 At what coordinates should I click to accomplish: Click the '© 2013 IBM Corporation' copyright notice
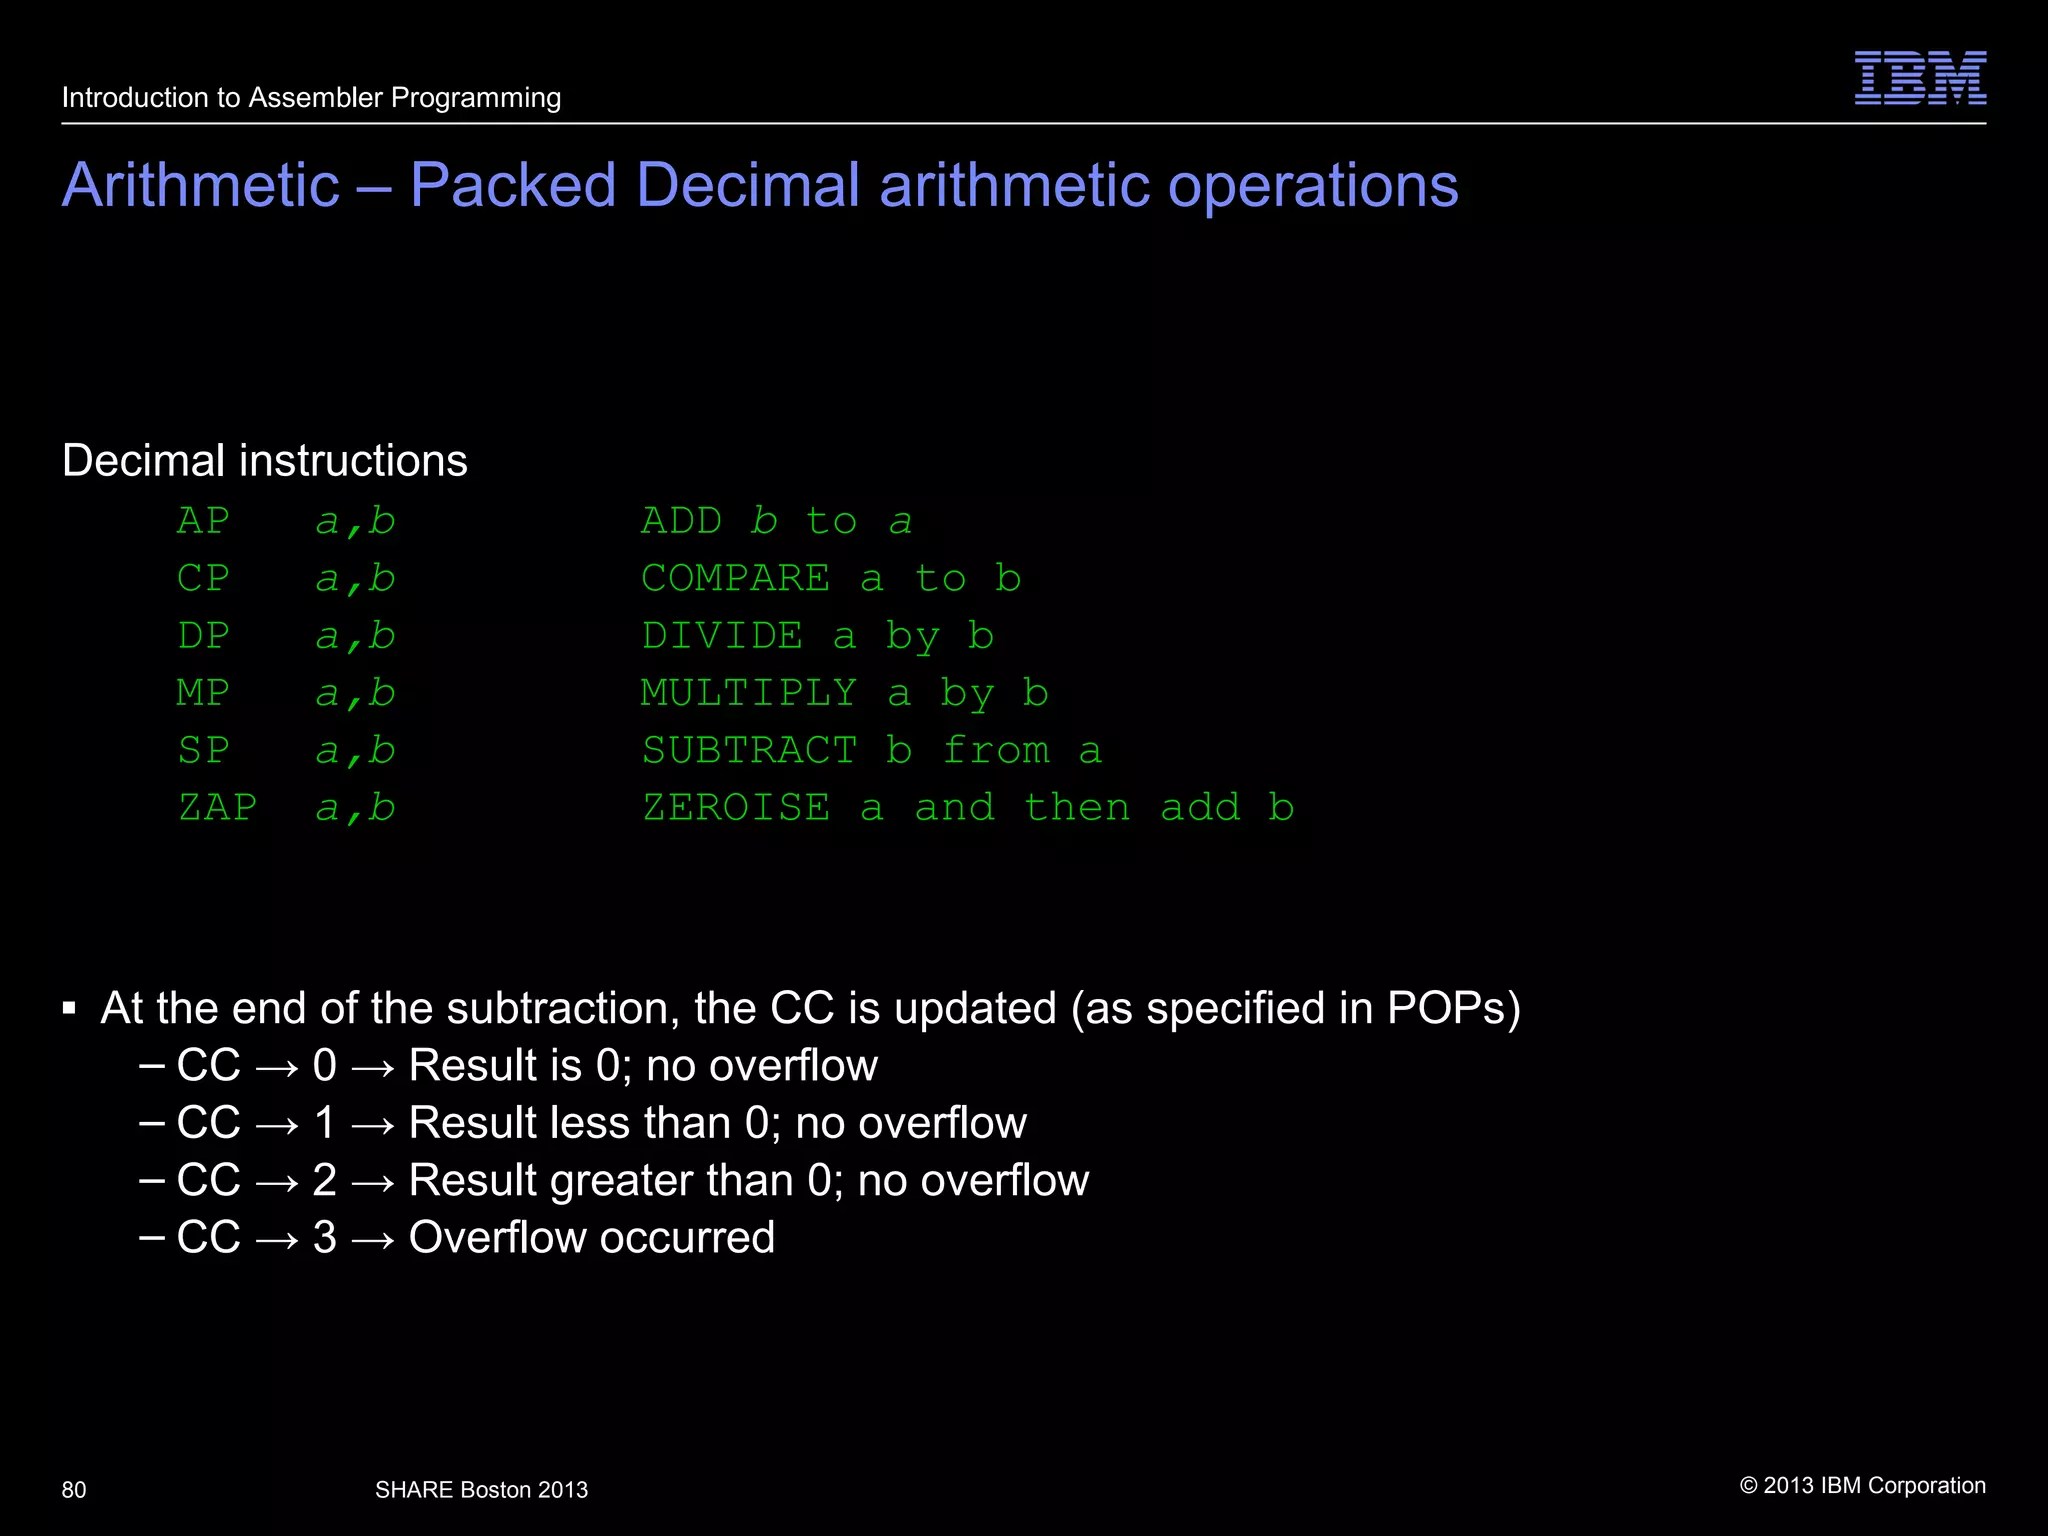click(x=1862, y=1486)
